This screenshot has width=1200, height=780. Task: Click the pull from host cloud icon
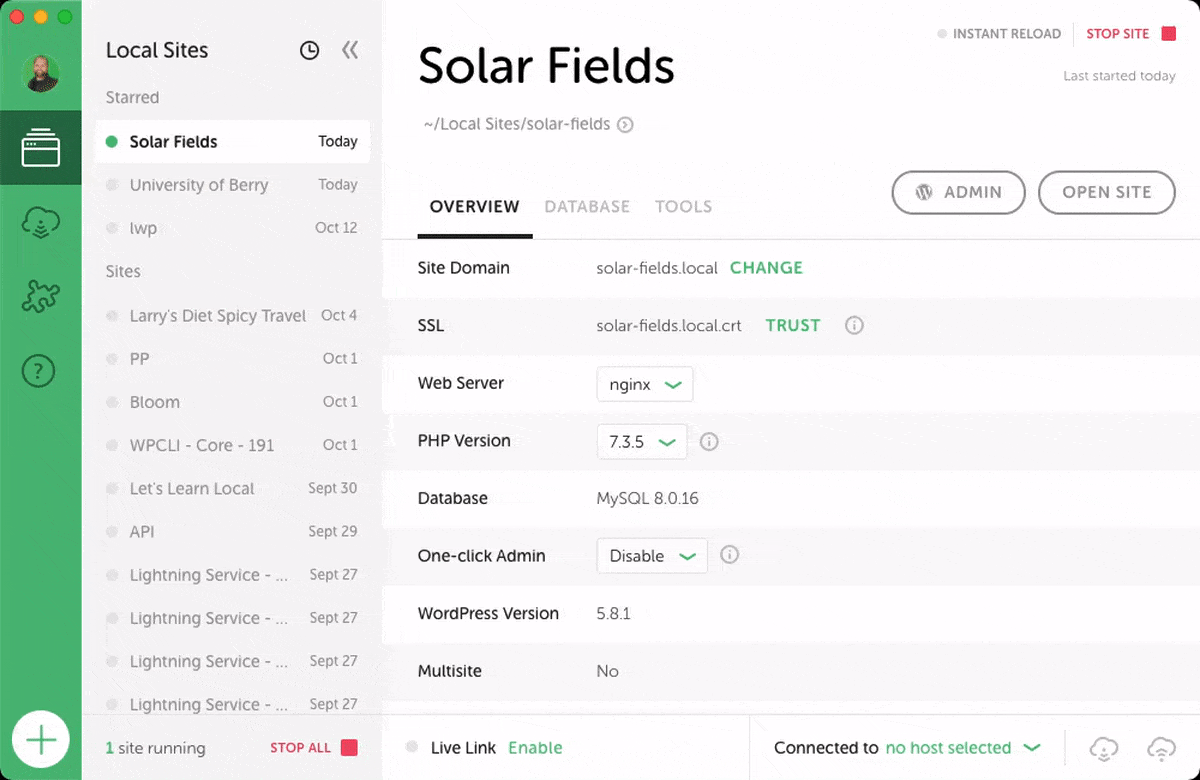[1103, 748]
